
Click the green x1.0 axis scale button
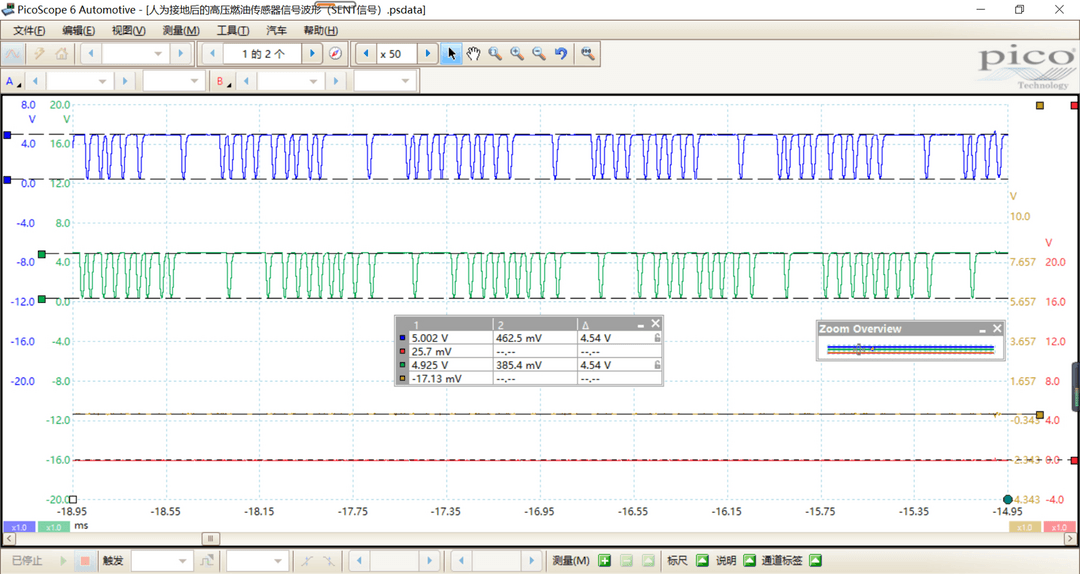coord(53,527)
